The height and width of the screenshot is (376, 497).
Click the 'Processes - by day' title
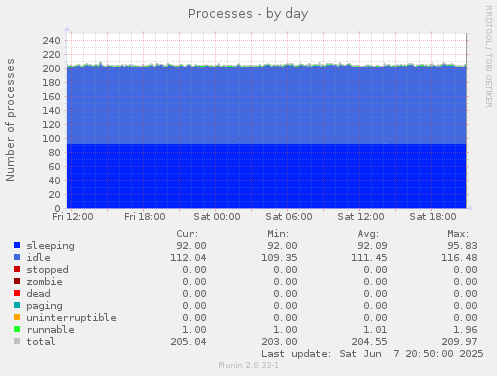[248, 14]
